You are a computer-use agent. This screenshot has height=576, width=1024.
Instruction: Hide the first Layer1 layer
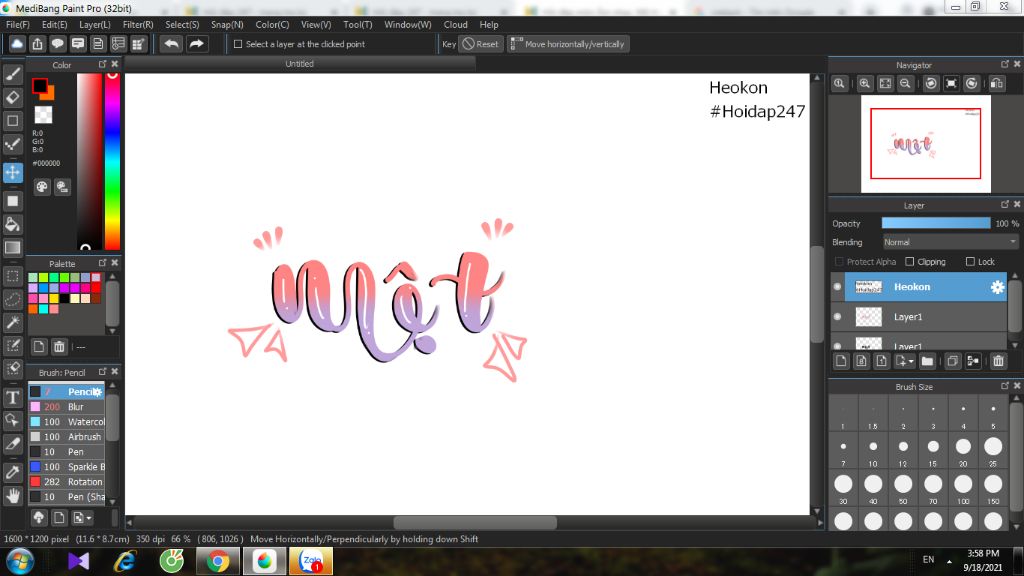tap(837, 317)
